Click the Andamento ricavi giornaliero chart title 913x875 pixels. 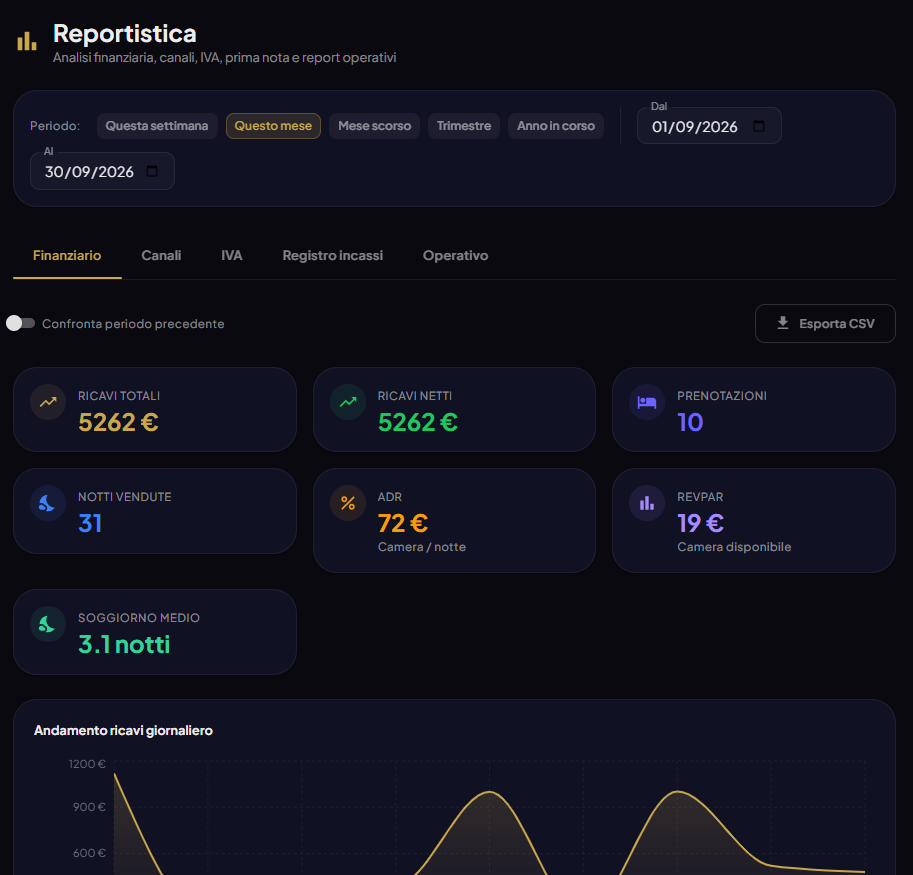pyautogui.click(x=123, y=730)
